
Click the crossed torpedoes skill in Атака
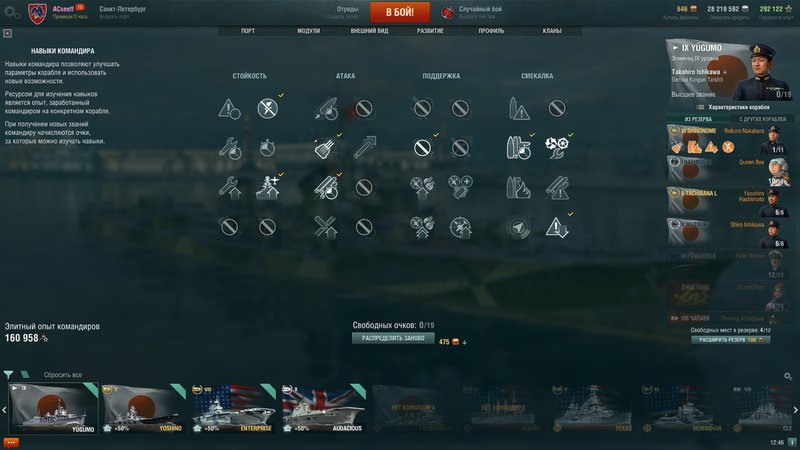click(326, 228)
